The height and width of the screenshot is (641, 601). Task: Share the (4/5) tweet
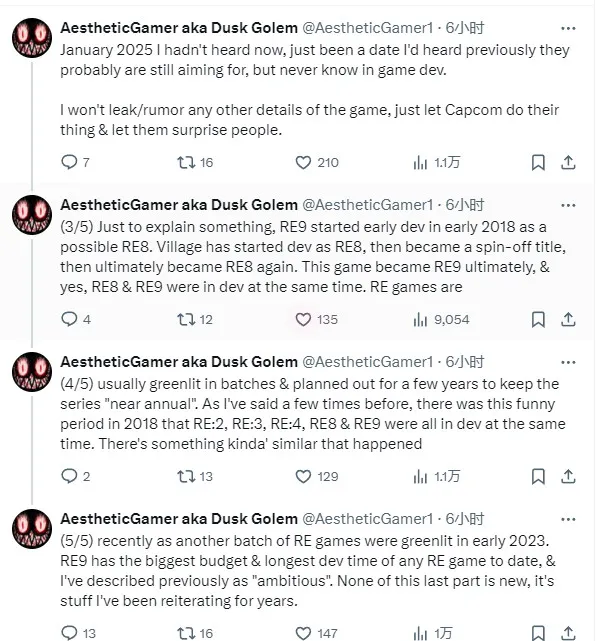568,476
